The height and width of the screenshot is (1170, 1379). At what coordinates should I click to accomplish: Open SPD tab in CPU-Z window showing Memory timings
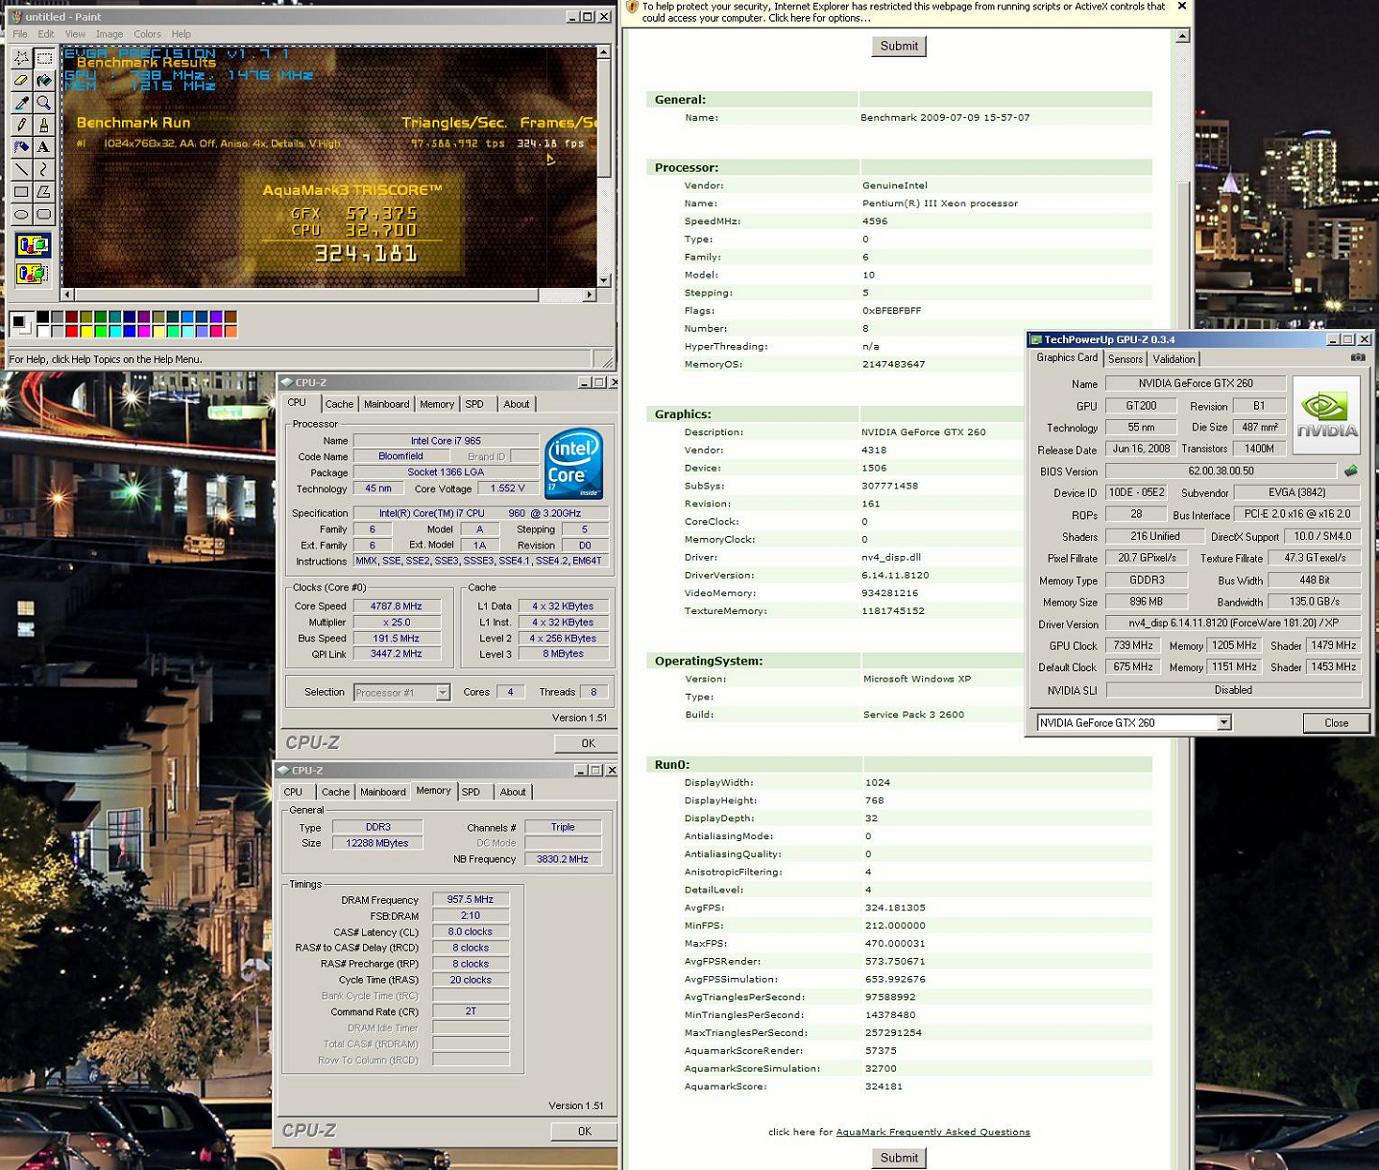470,792
